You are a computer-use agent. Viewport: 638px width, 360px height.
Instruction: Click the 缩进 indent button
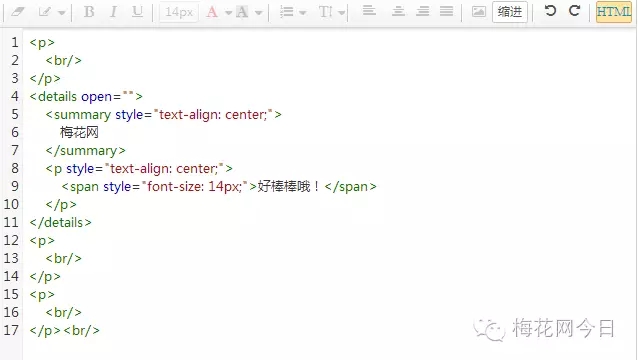510,12
